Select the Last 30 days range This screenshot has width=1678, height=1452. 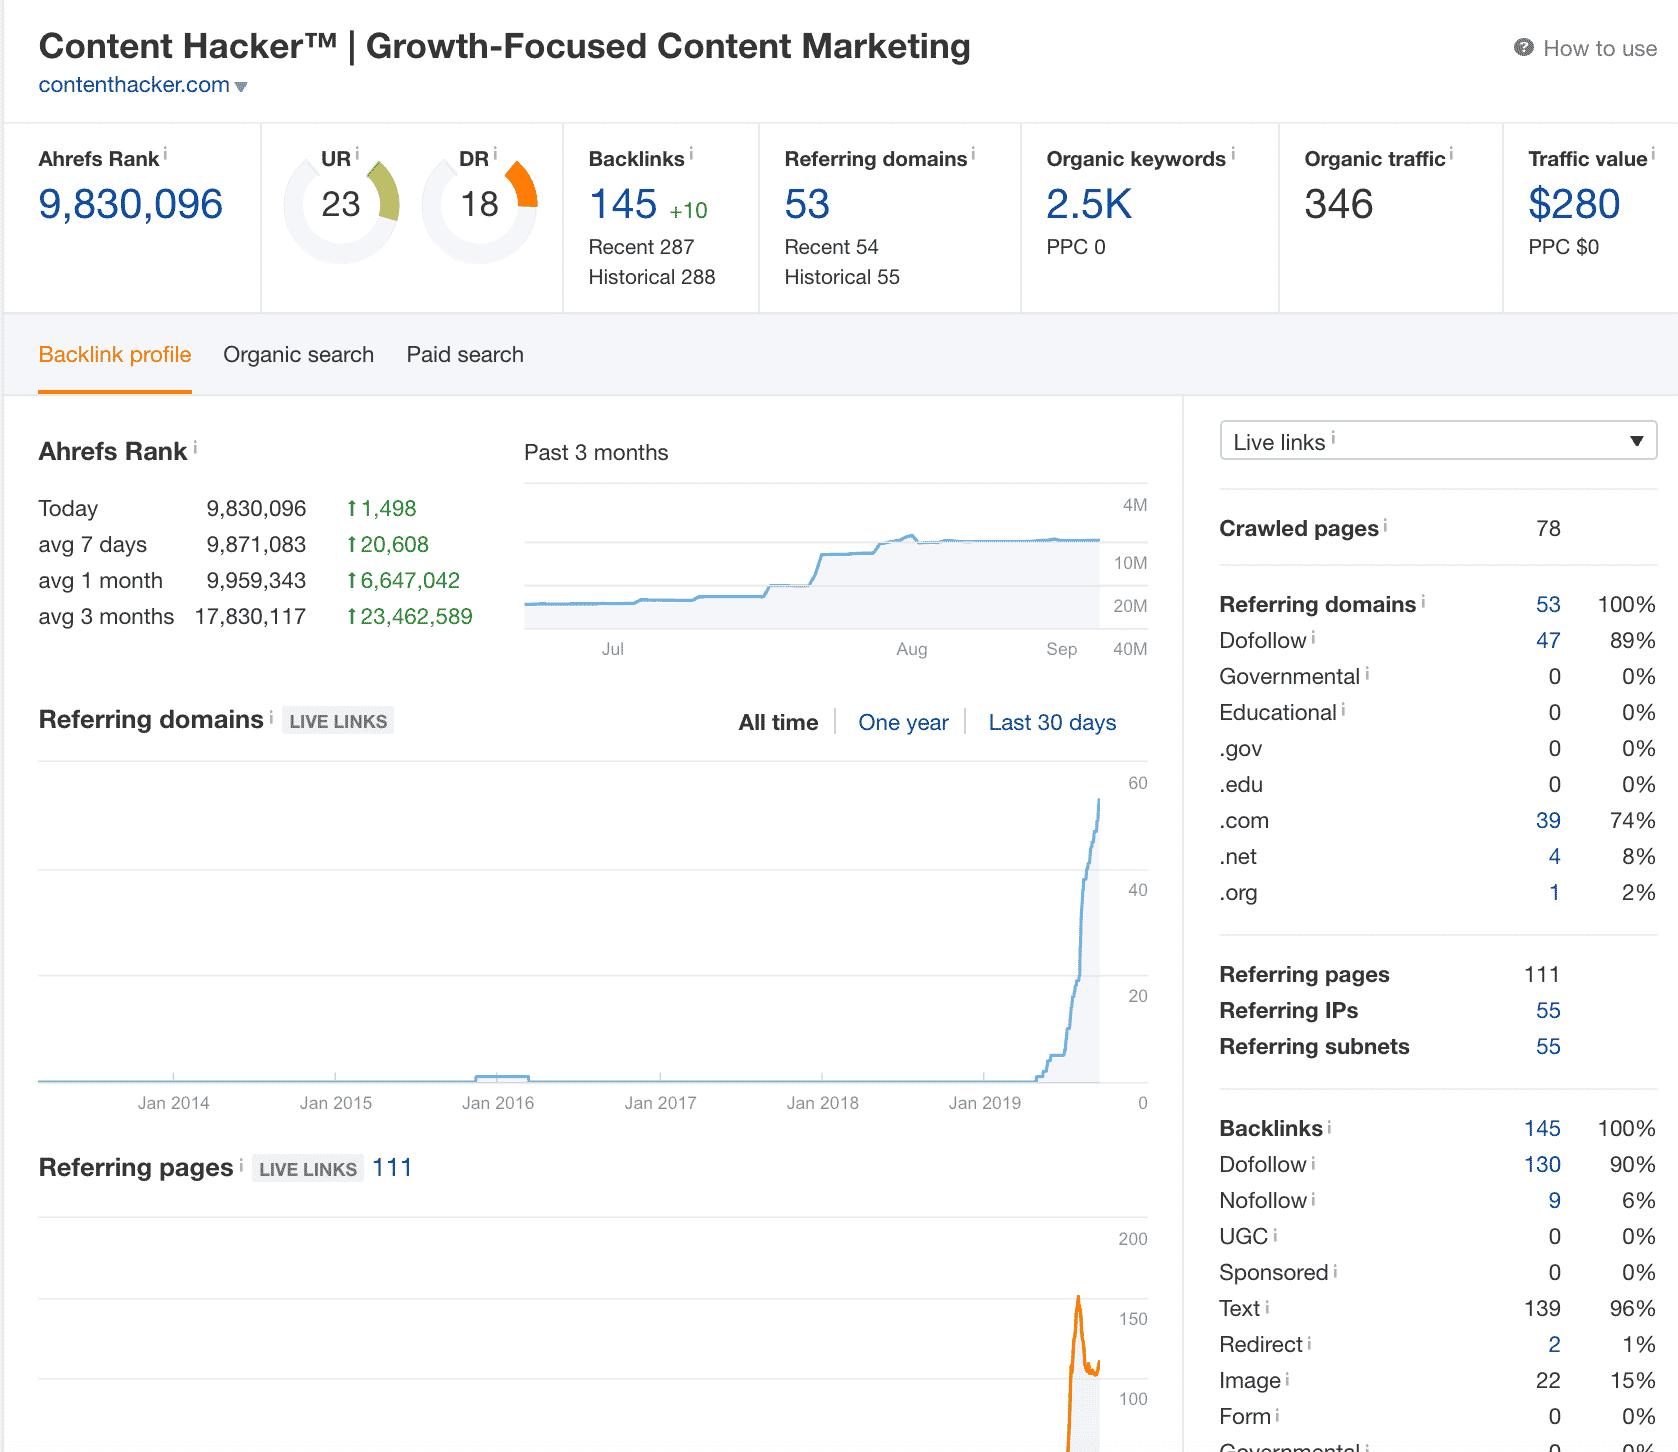coord(1052,722)
